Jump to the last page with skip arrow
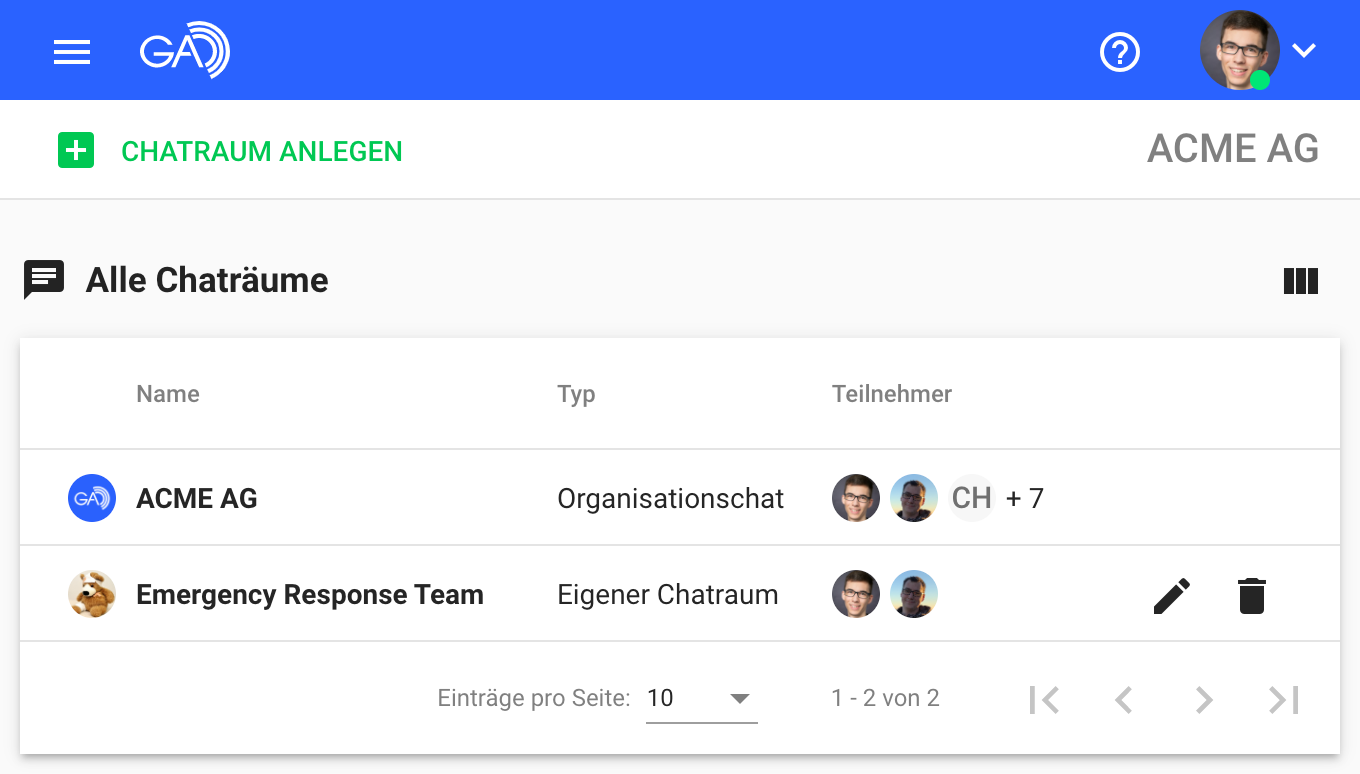 (1283, 699)
